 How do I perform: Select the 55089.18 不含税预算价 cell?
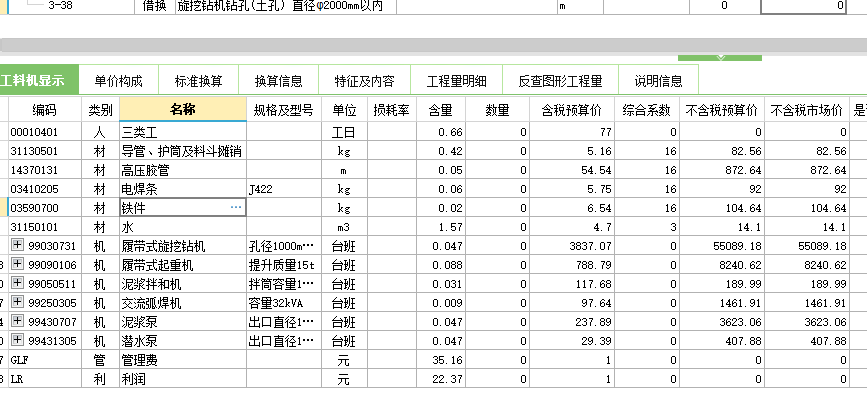coord(722,245)
